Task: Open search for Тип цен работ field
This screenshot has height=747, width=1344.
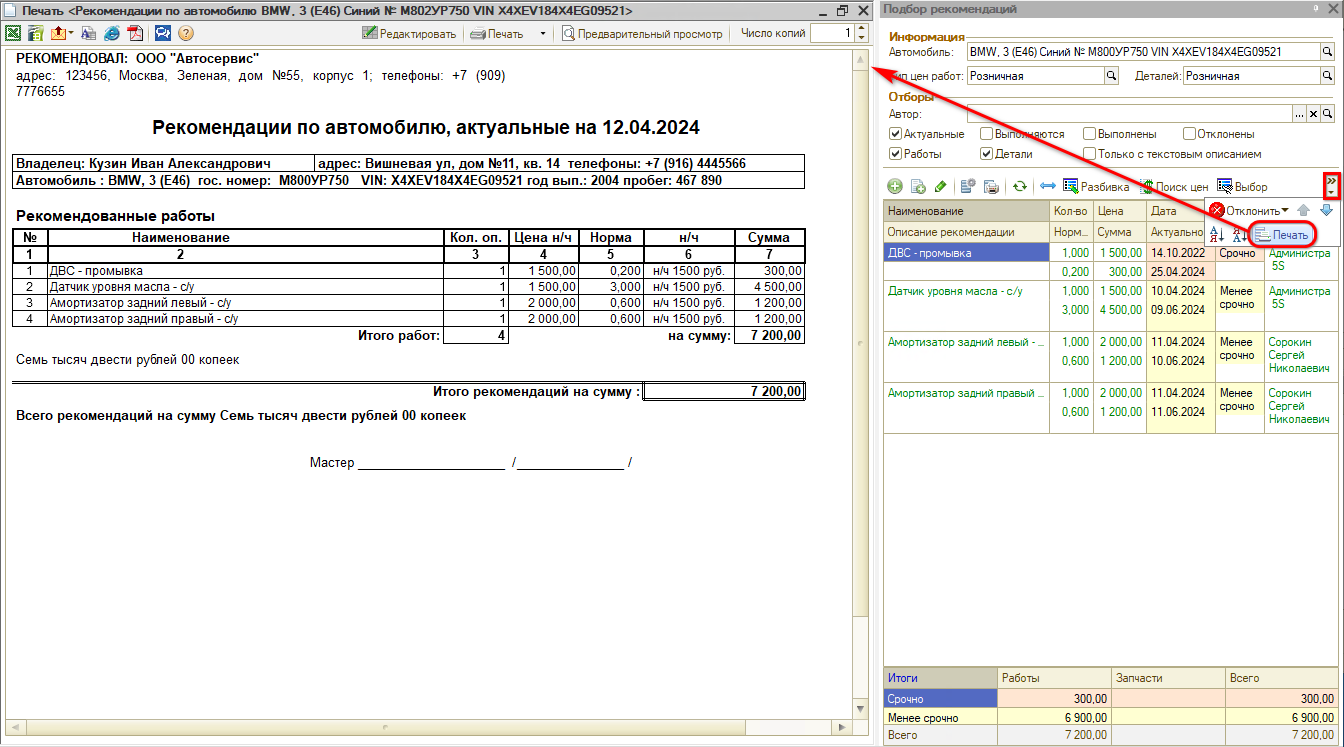Action: pyautogui.click(x=1111, y=75)
